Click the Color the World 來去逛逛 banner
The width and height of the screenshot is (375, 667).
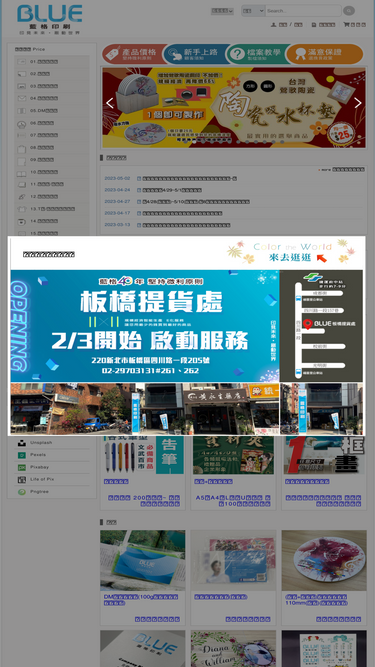(293, 252)
